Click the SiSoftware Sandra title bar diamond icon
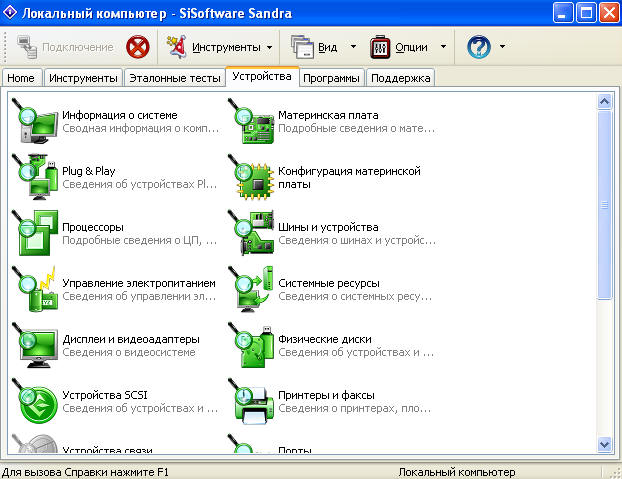Viewport: 622px width, 479px height. [10, 13]
